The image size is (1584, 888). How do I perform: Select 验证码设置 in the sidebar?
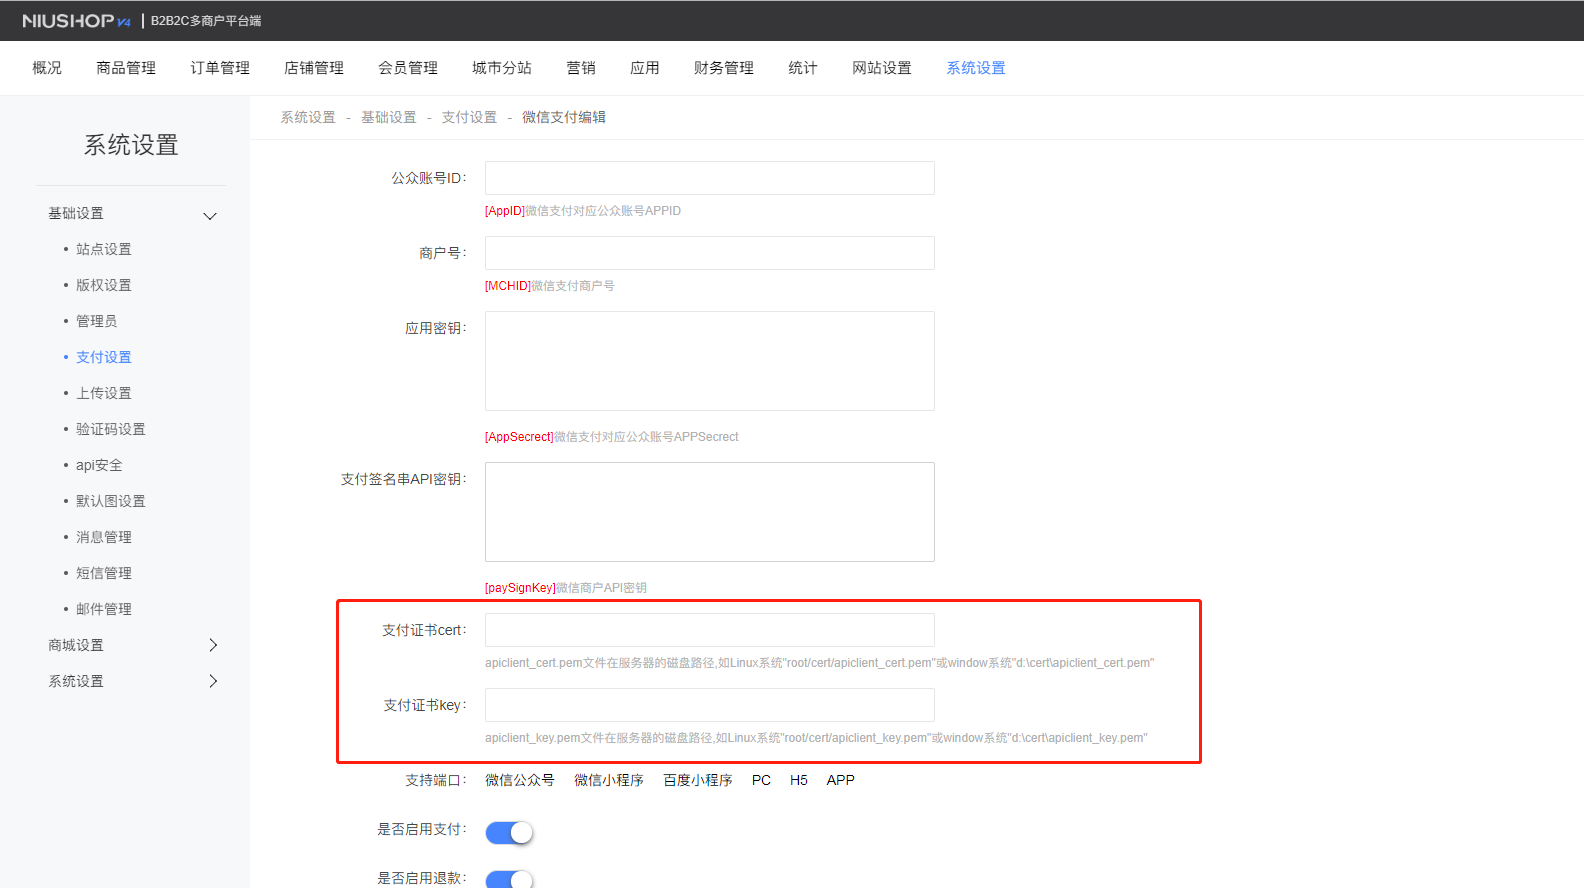click(111, 429)
